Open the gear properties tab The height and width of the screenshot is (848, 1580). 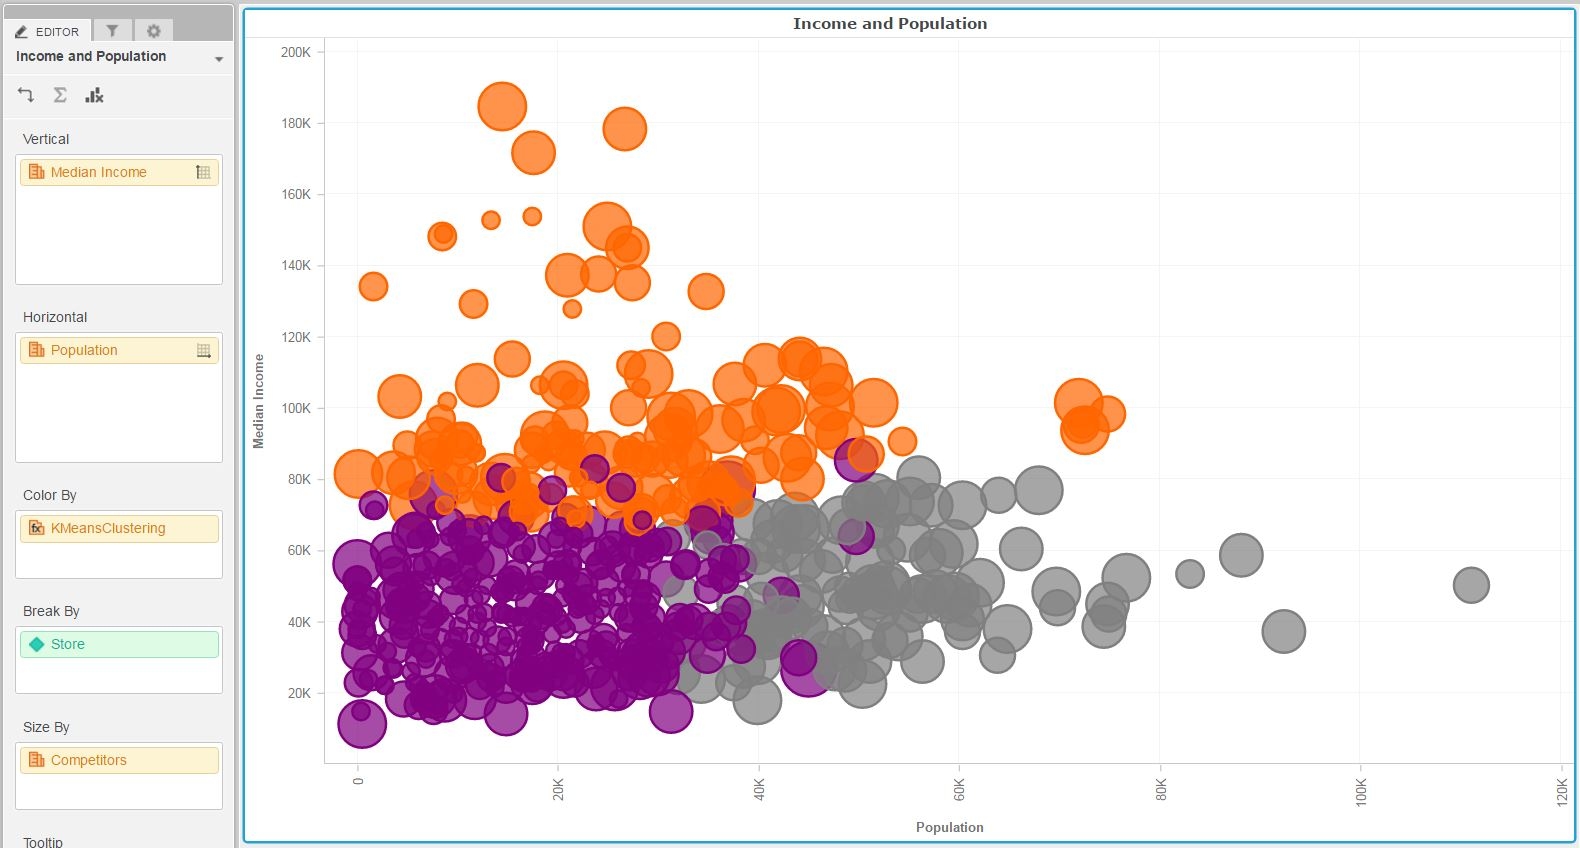point(153,31)
